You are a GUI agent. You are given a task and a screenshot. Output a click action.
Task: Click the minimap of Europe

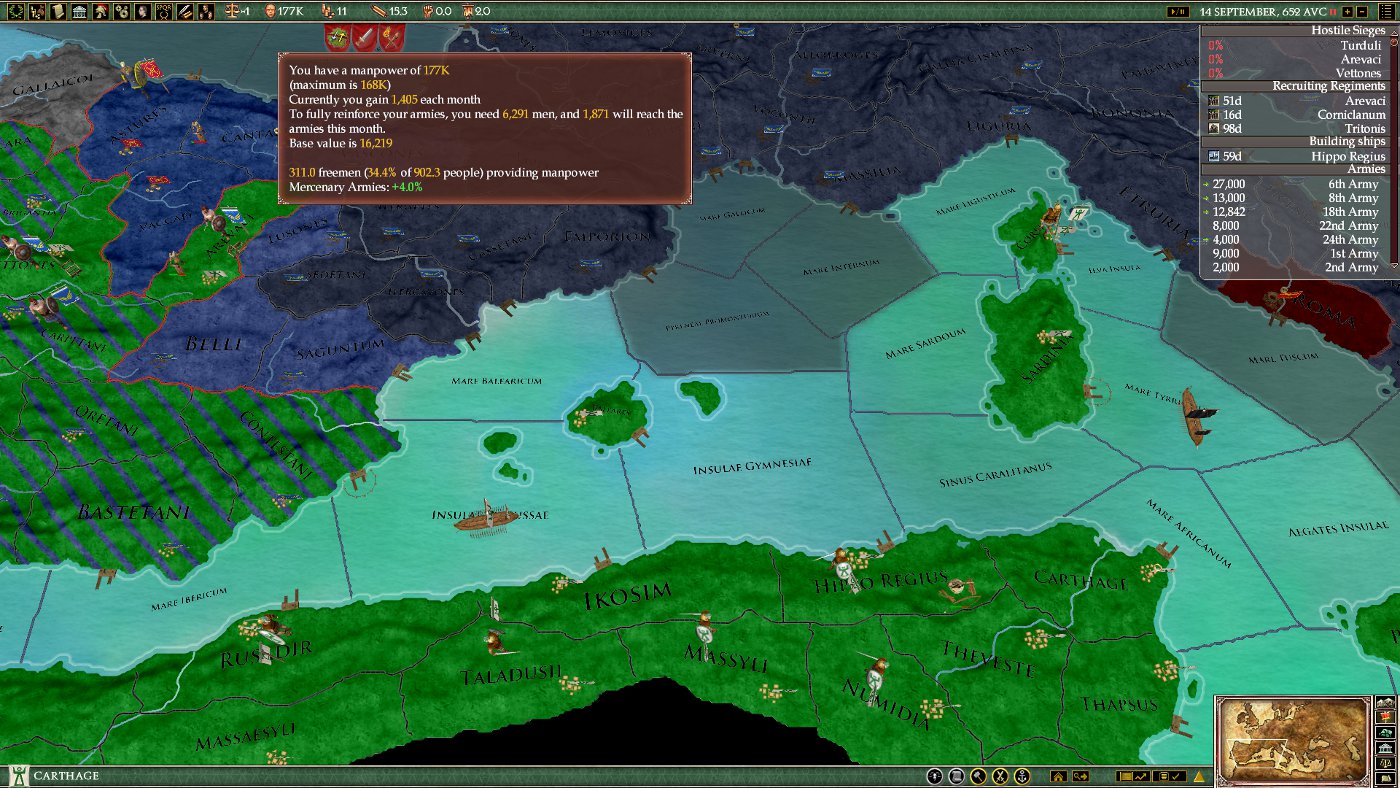click(1294, 739)
